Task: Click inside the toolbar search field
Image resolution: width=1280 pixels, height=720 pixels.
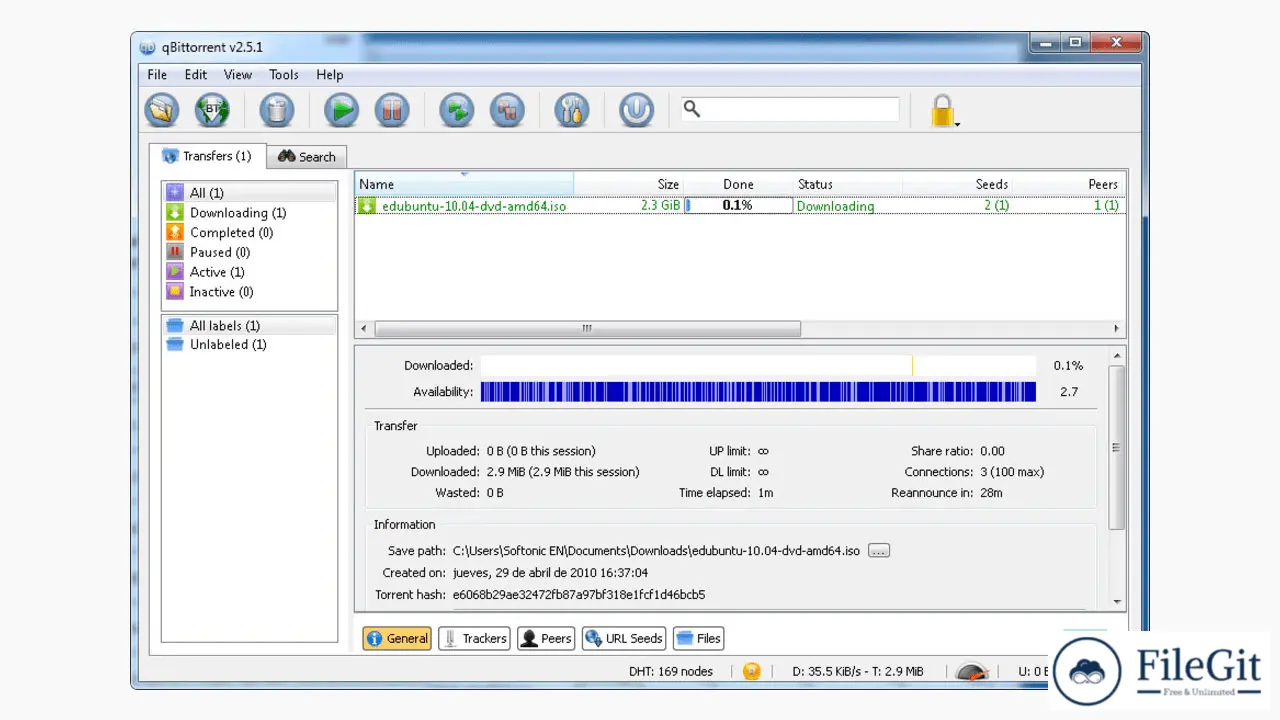Action: 790,109
